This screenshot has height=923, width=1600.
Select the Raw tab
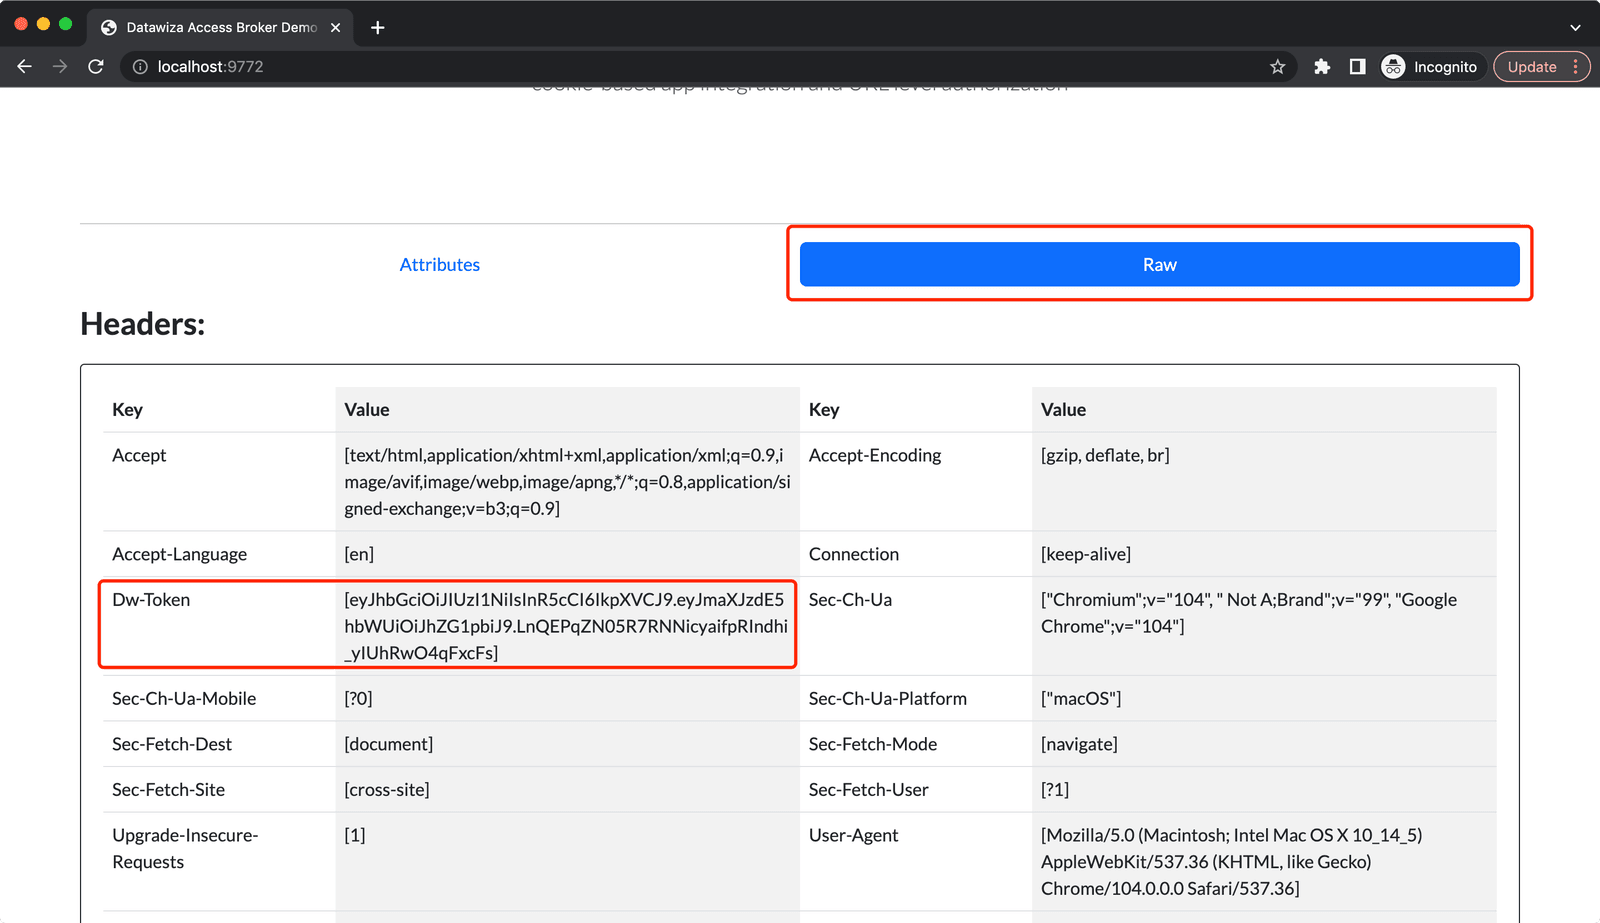1160,265
